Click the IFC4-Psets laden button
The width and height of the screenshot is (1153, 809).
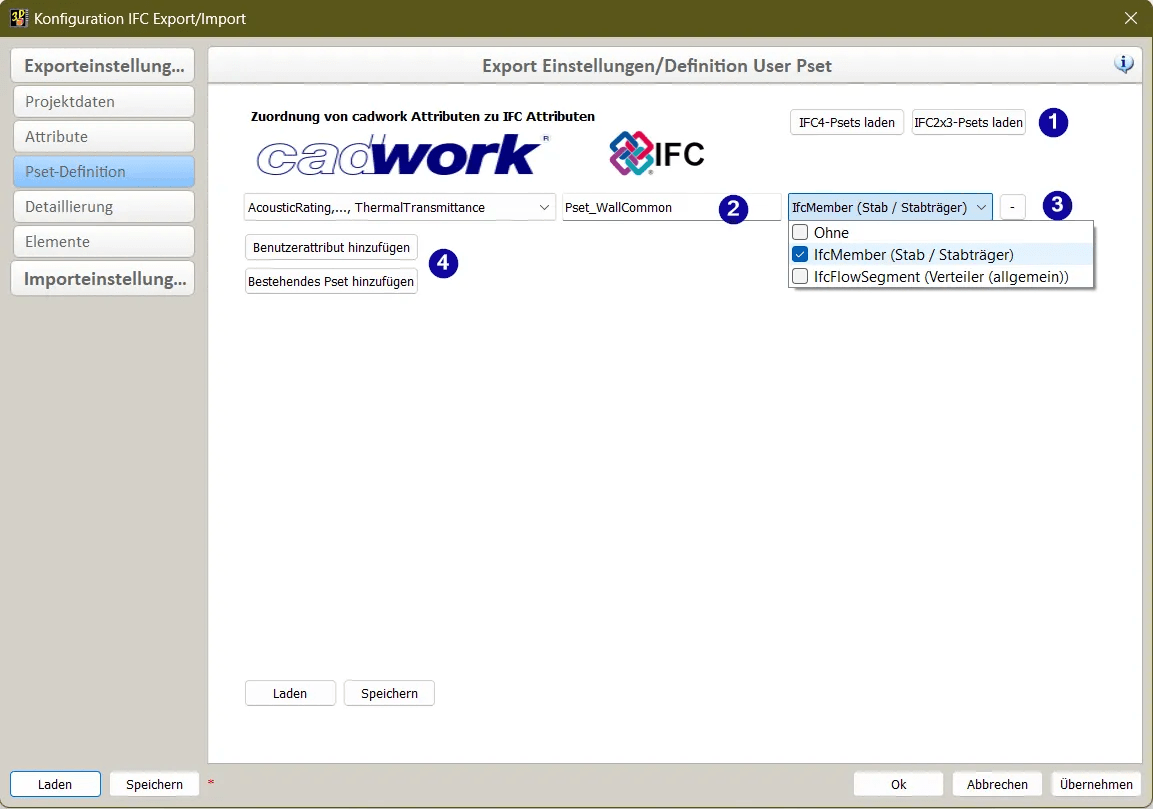click(846, 122)
